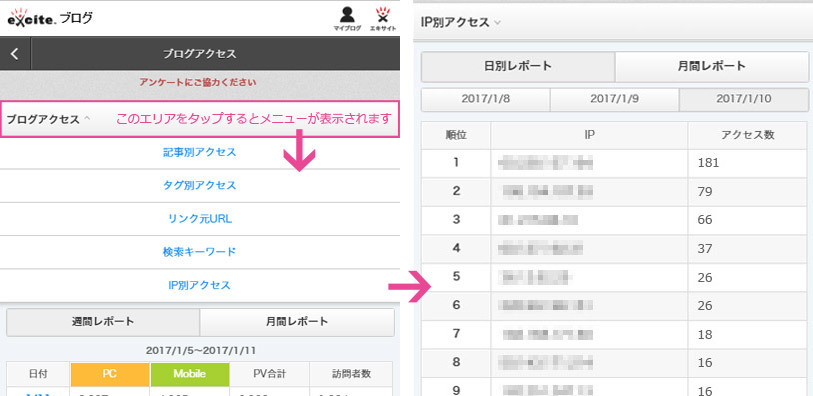Click the rank 4 cell

pyautogui.click(x=456, y=249)
